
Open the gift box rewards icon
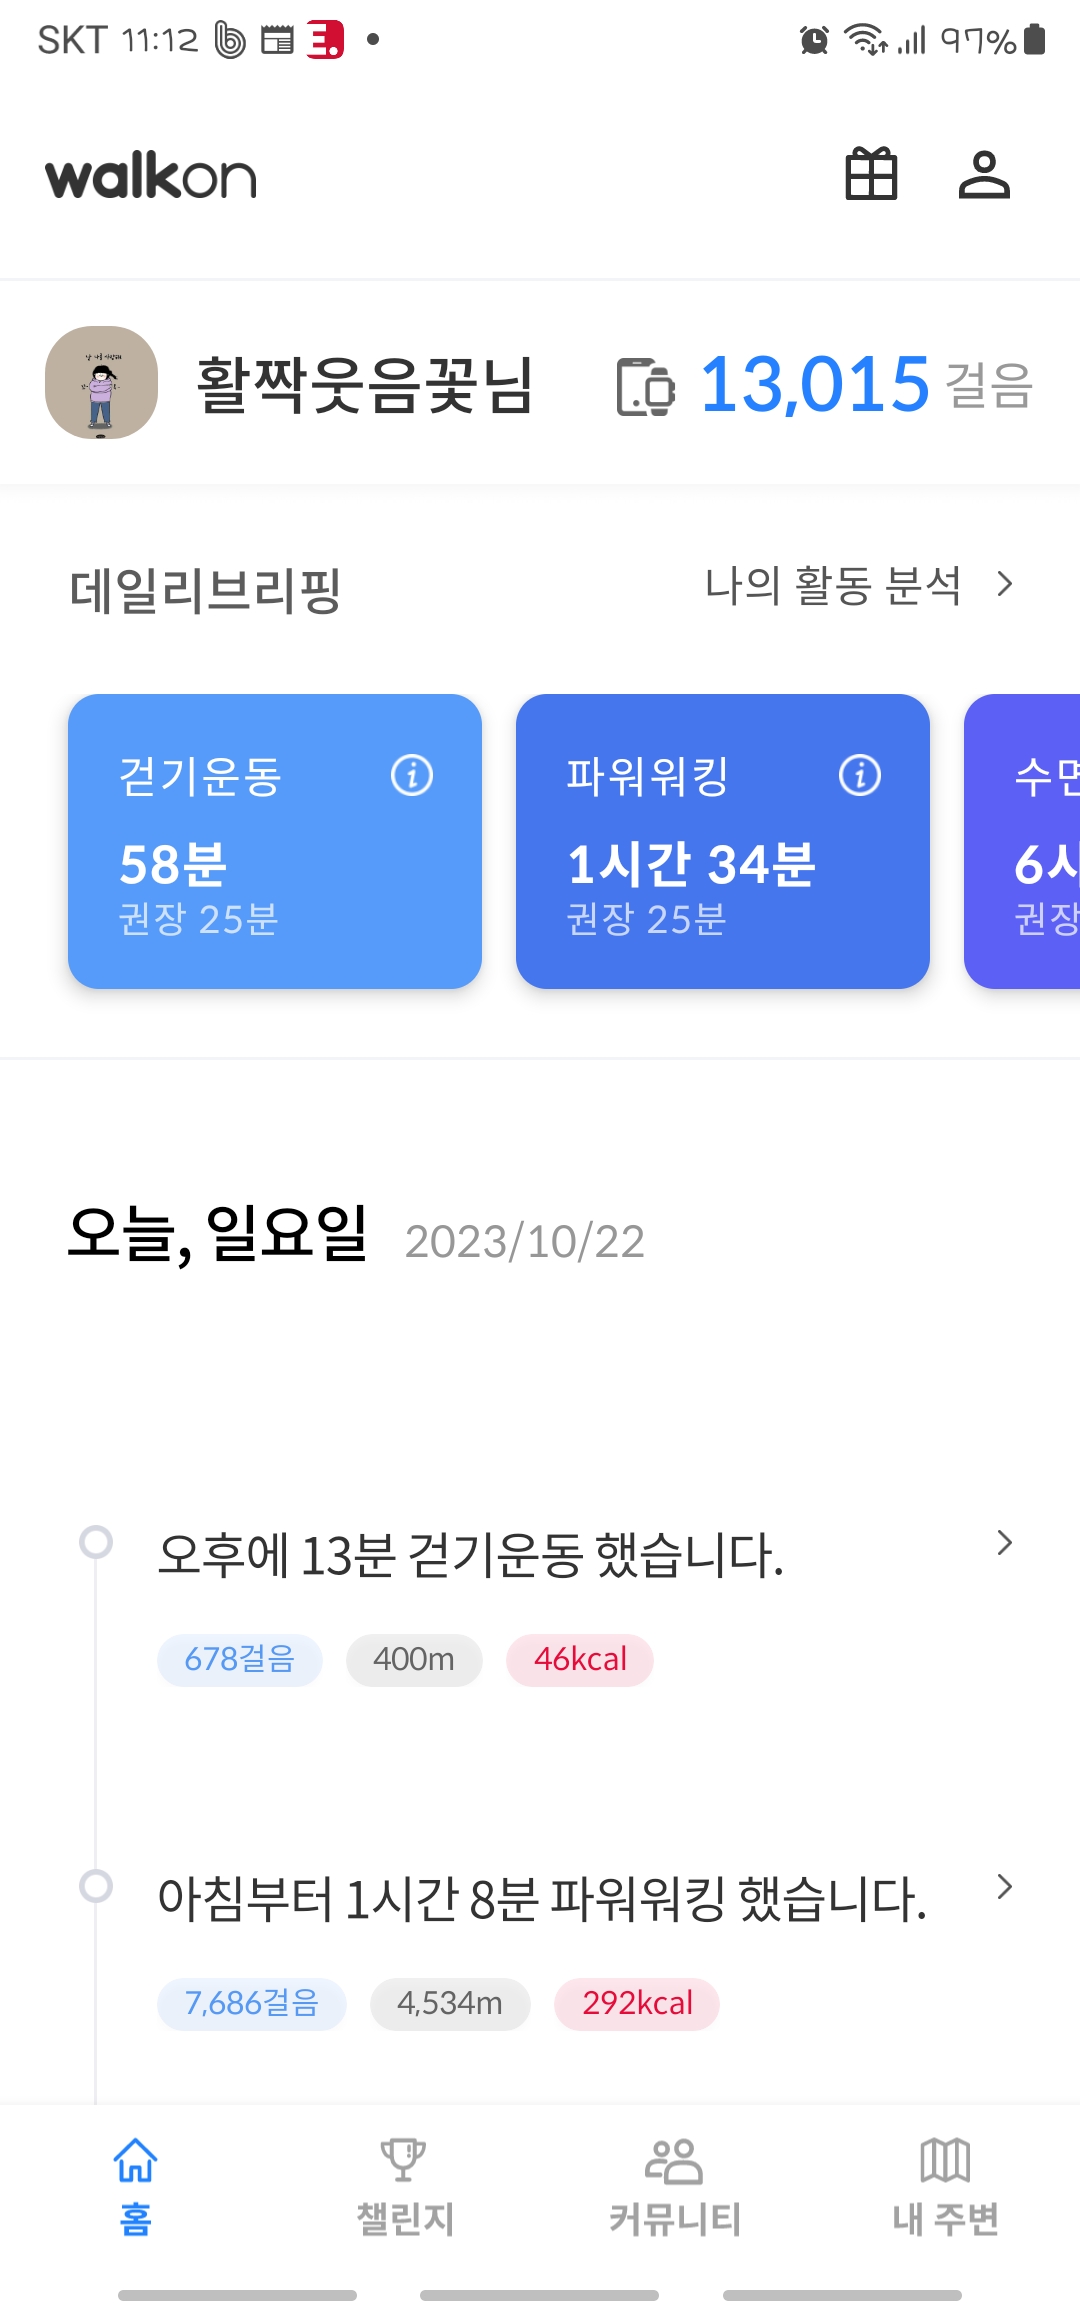tap(871, 175)
